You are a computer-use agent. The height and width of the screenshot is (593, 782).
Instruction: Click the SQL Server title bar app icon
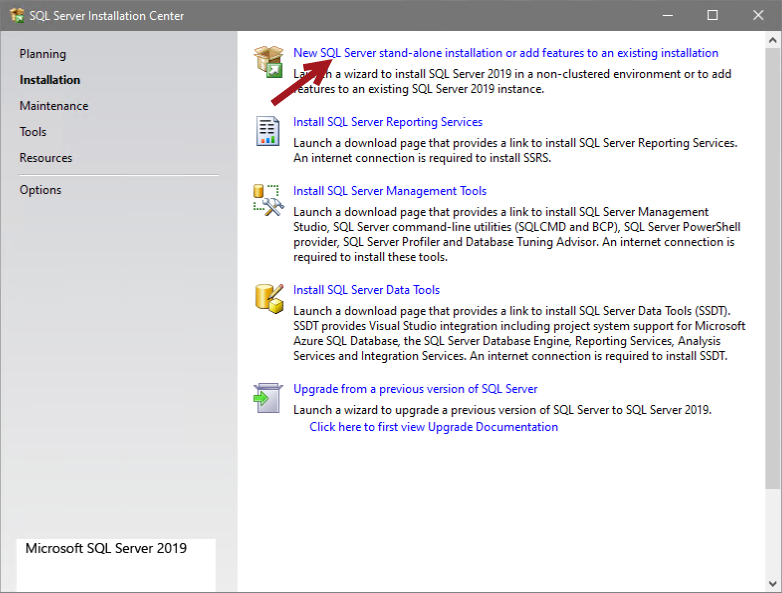16,15
